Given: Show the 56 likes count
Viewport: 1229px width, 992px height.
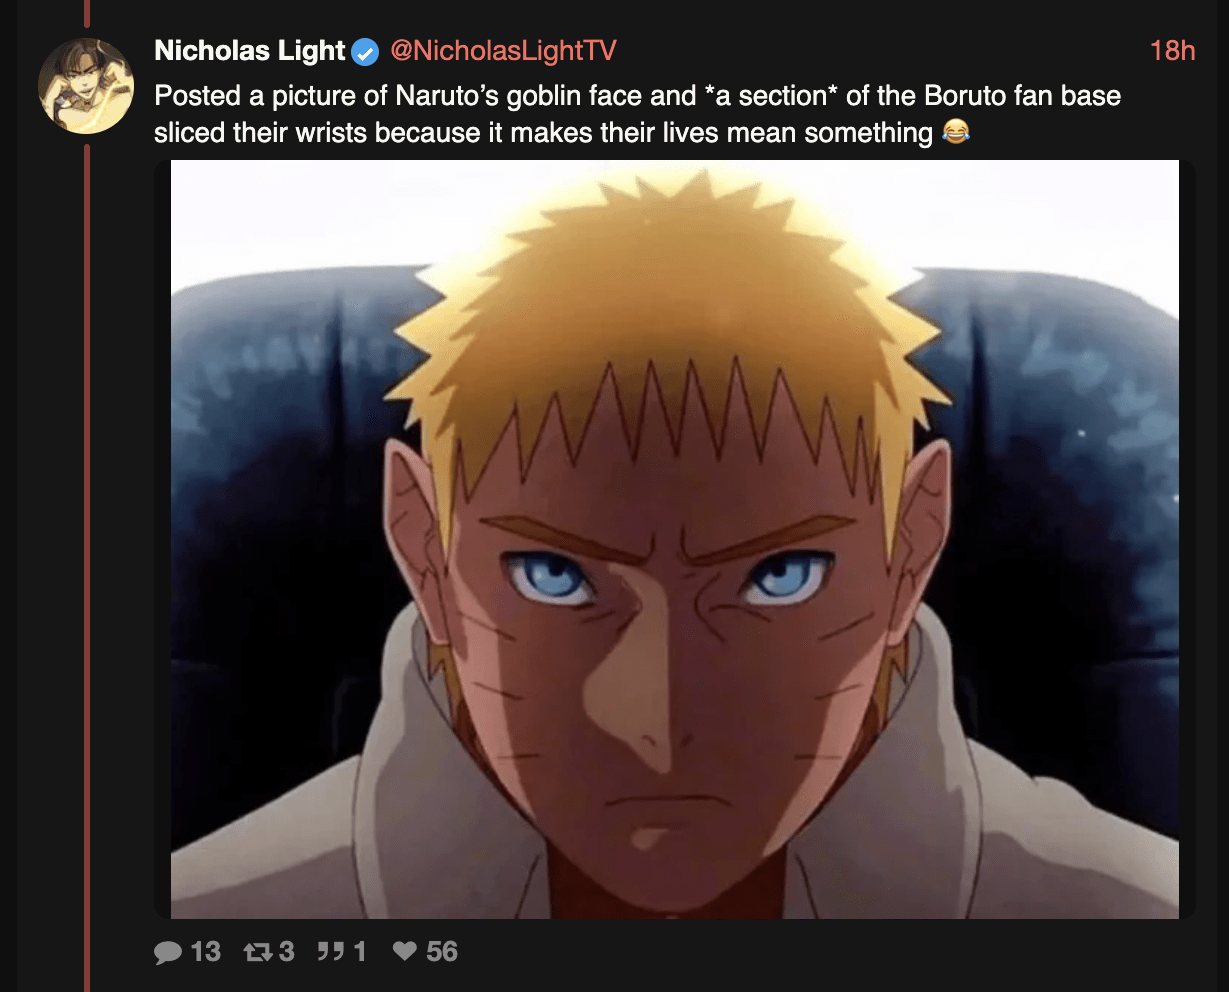Looking at the screenshot, I should 442,951.
